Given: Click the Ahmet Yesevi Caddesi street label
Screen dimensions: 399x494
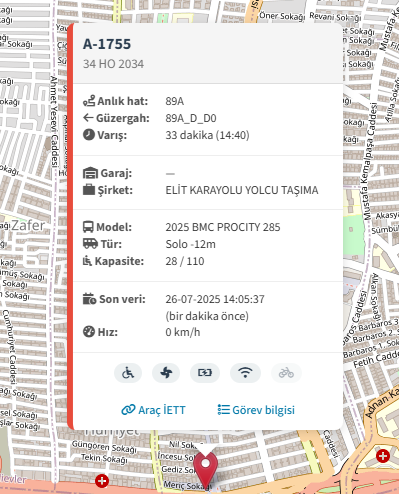Looking at the screenshot, I should click(54, 121).
